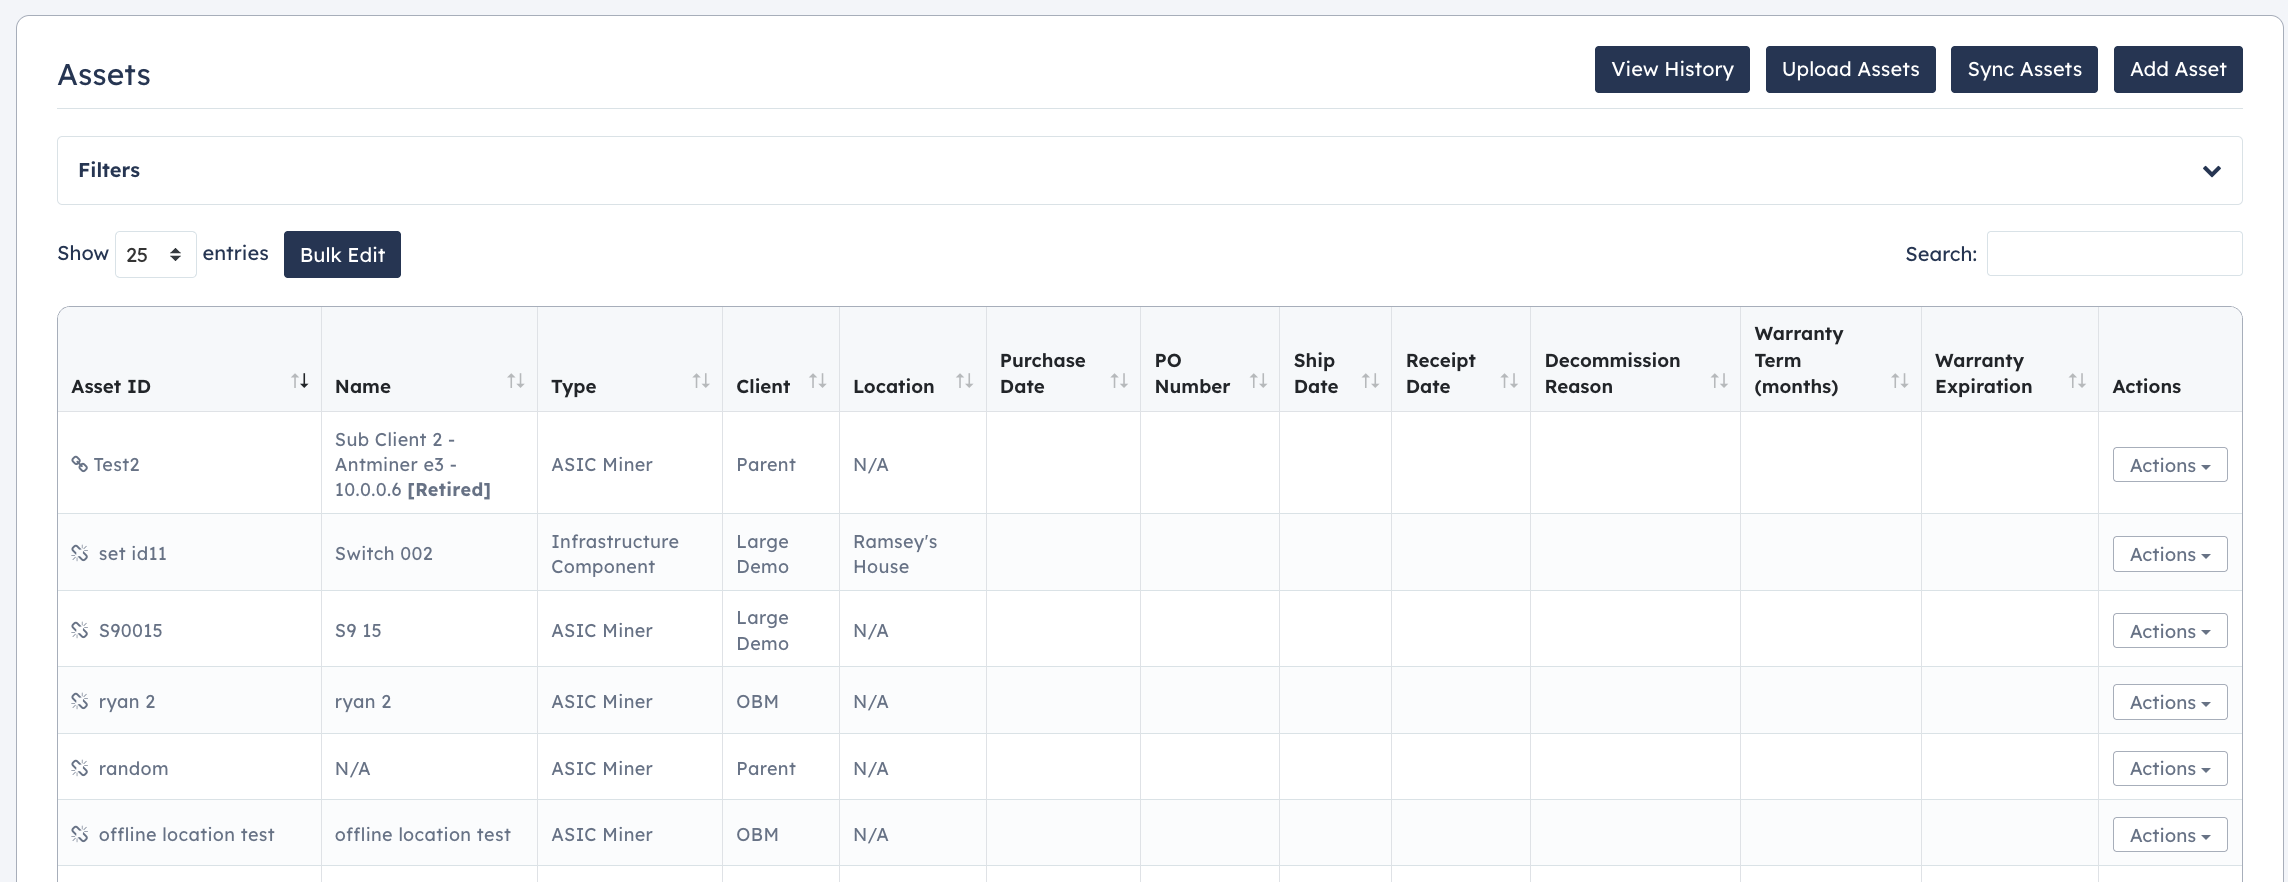The width and height of the screenshot is (2288, 882).
Task: Sort table by Location column
Action: 965,381
